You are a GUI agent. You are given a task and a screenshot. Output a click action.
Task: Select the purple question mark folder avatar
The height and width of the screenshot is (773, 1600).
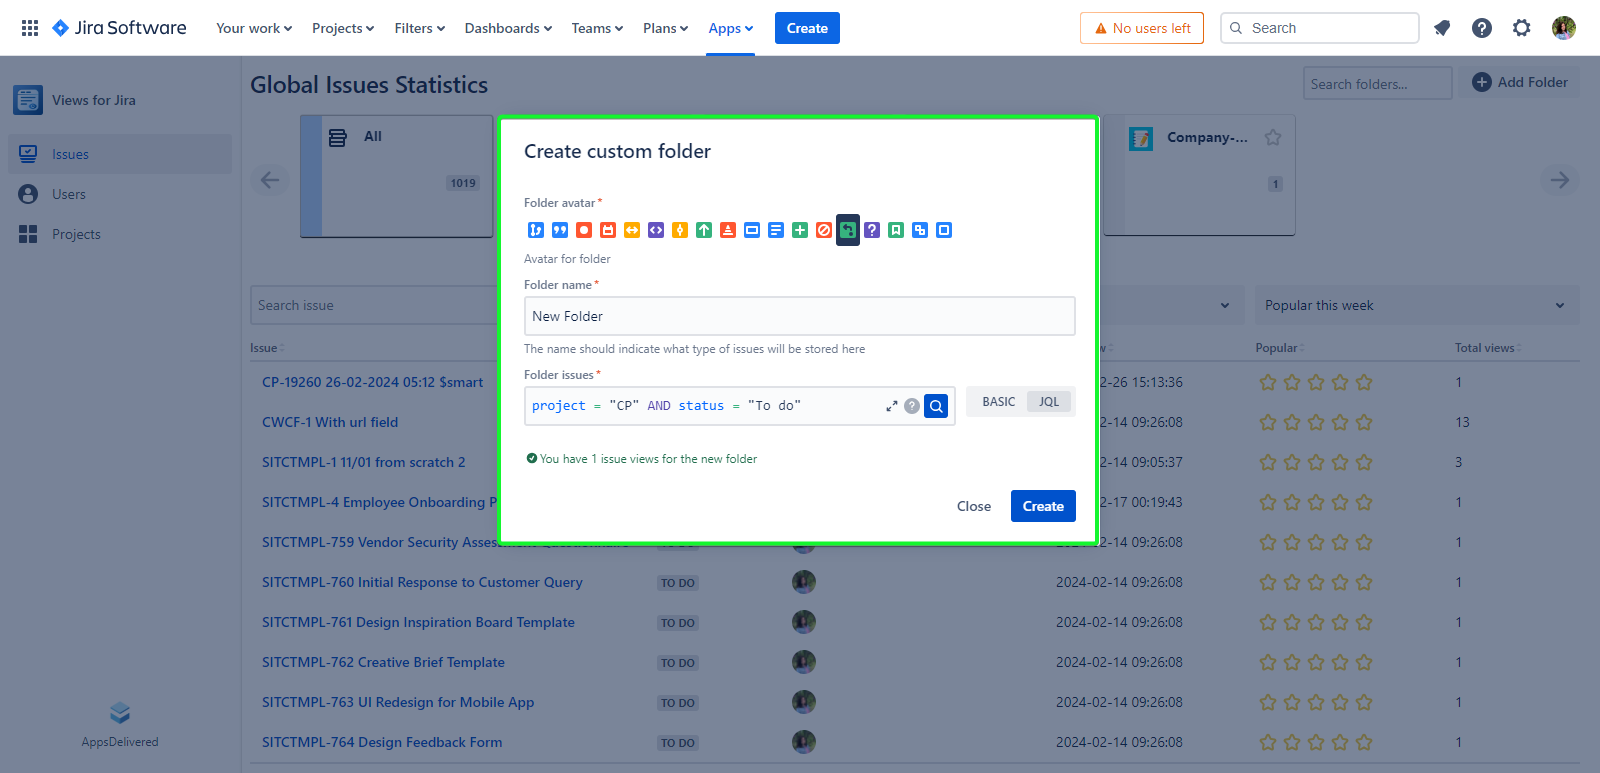[872, 230]
